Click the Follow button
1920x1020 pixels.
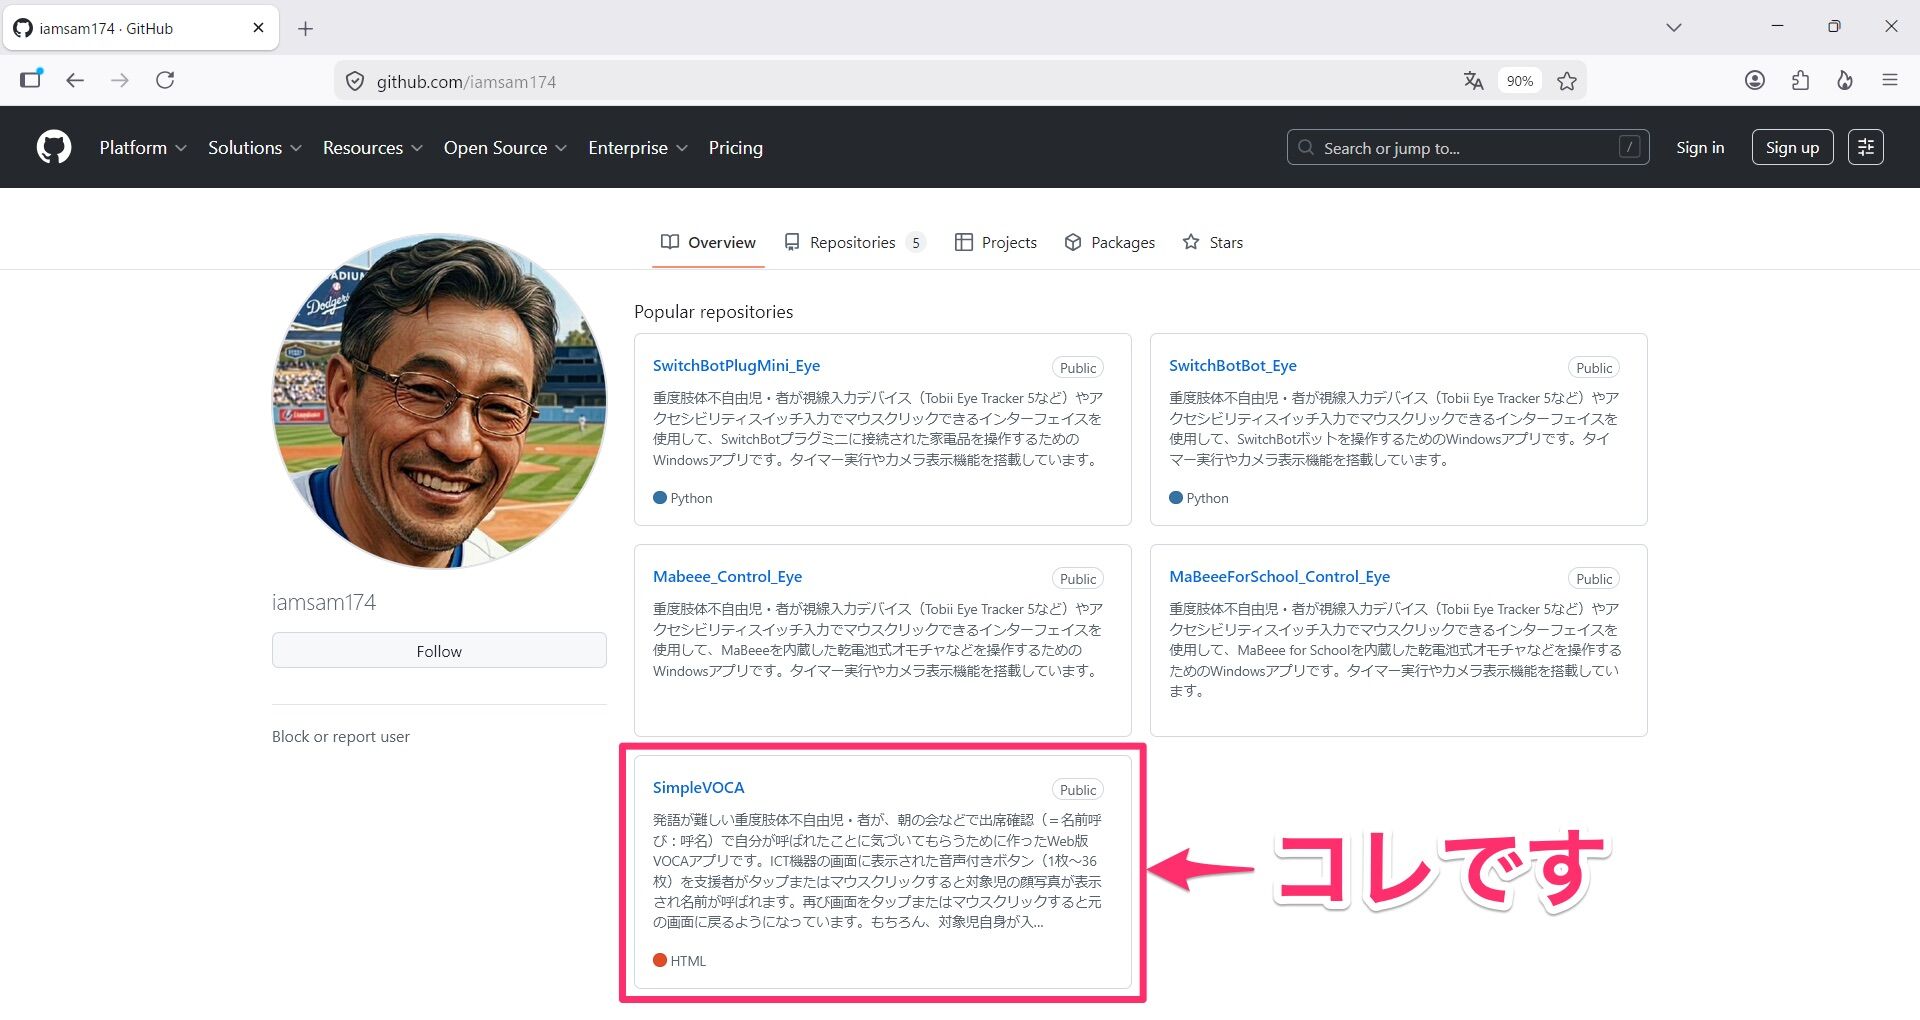pyautogui.click(x=439, y=651)
